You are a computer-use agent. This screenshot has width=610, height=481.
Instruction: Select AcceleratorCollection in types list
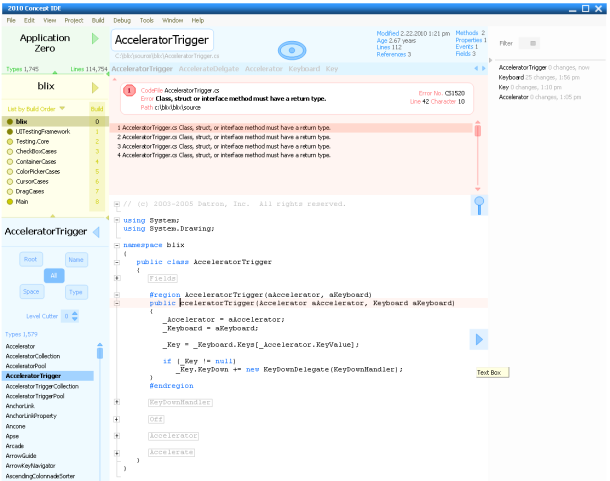tap(33, 356)
